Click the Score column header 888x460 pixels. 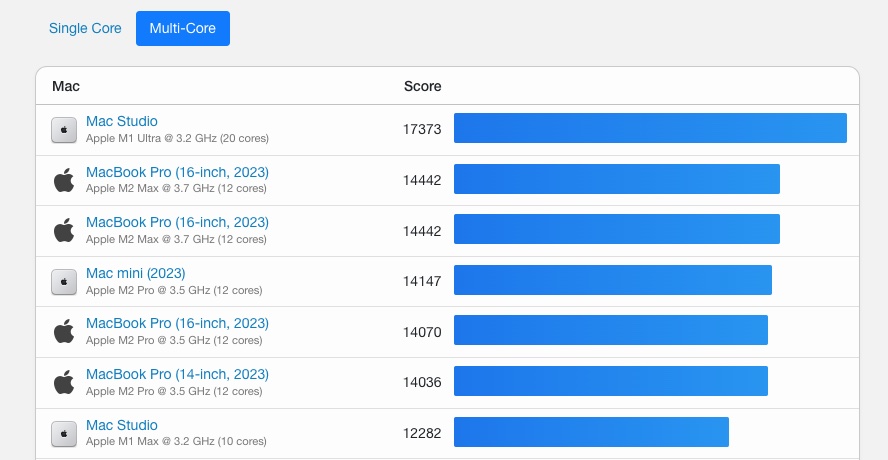(422, 87)
